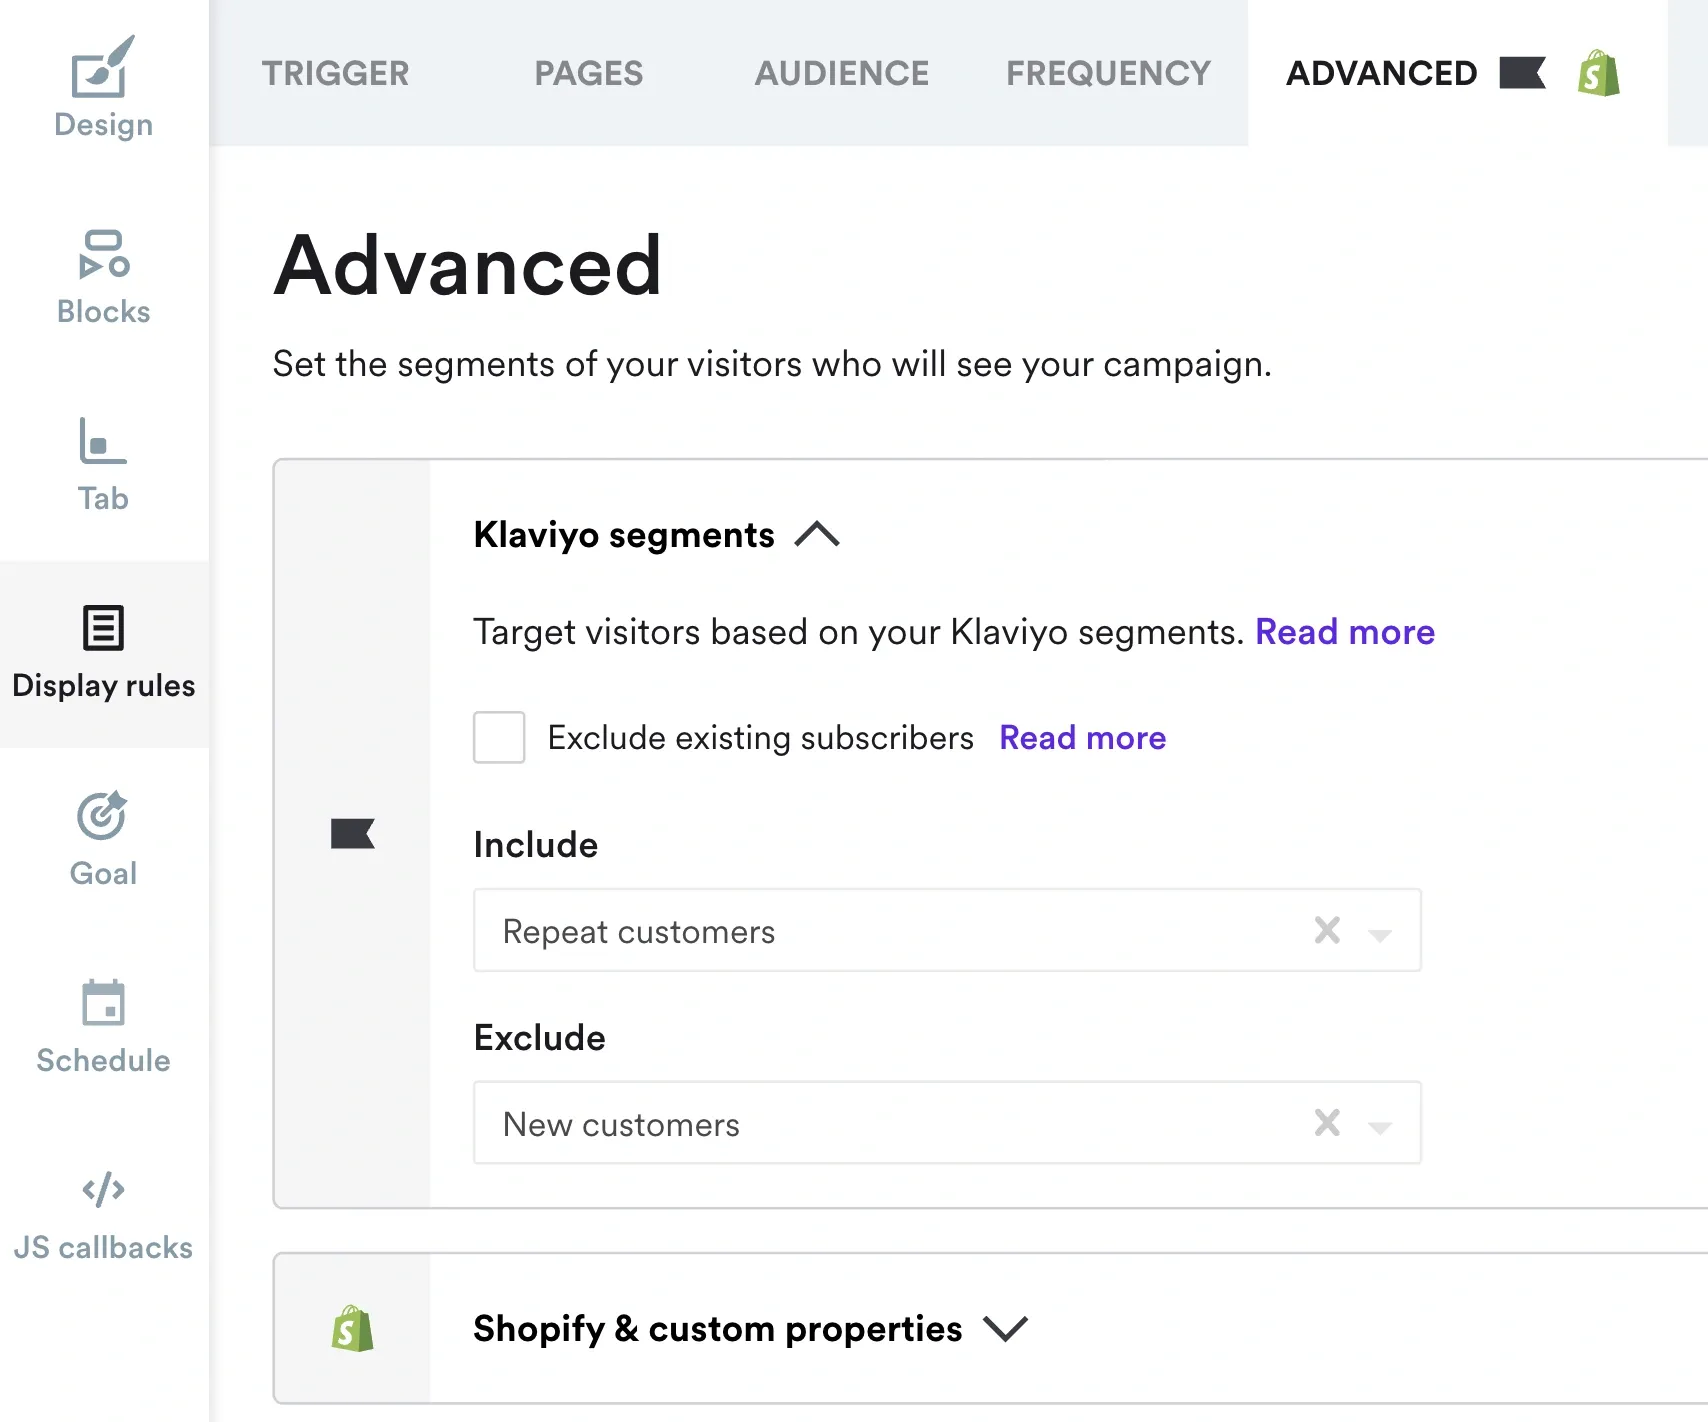Click the Shopify & custom properties heading
This screenshot has height=1422, width=1708.
pos(717,1329)
